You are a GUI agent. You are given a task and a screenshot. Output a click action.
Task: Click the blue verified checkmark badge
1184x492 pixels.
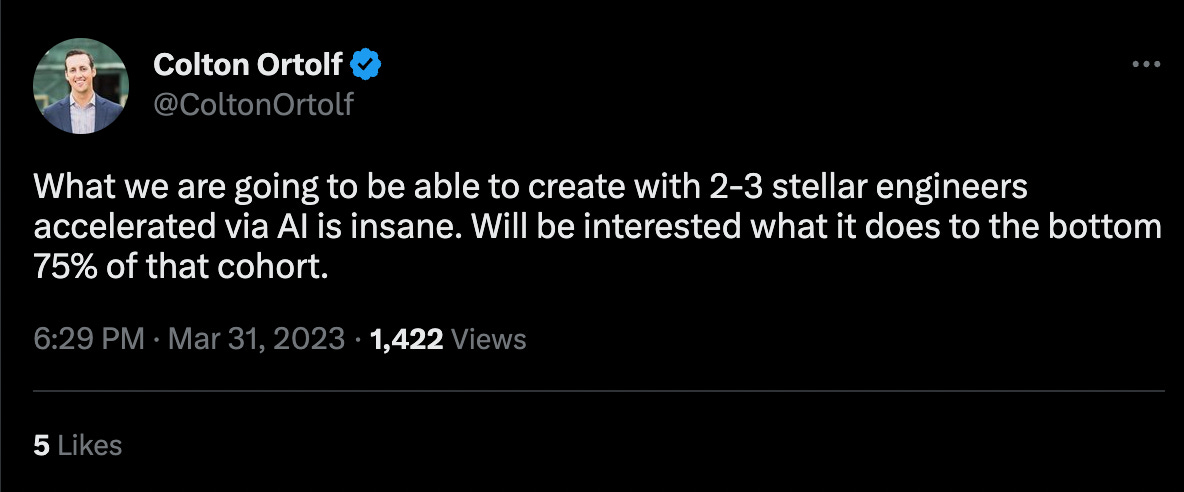(366, 66)
